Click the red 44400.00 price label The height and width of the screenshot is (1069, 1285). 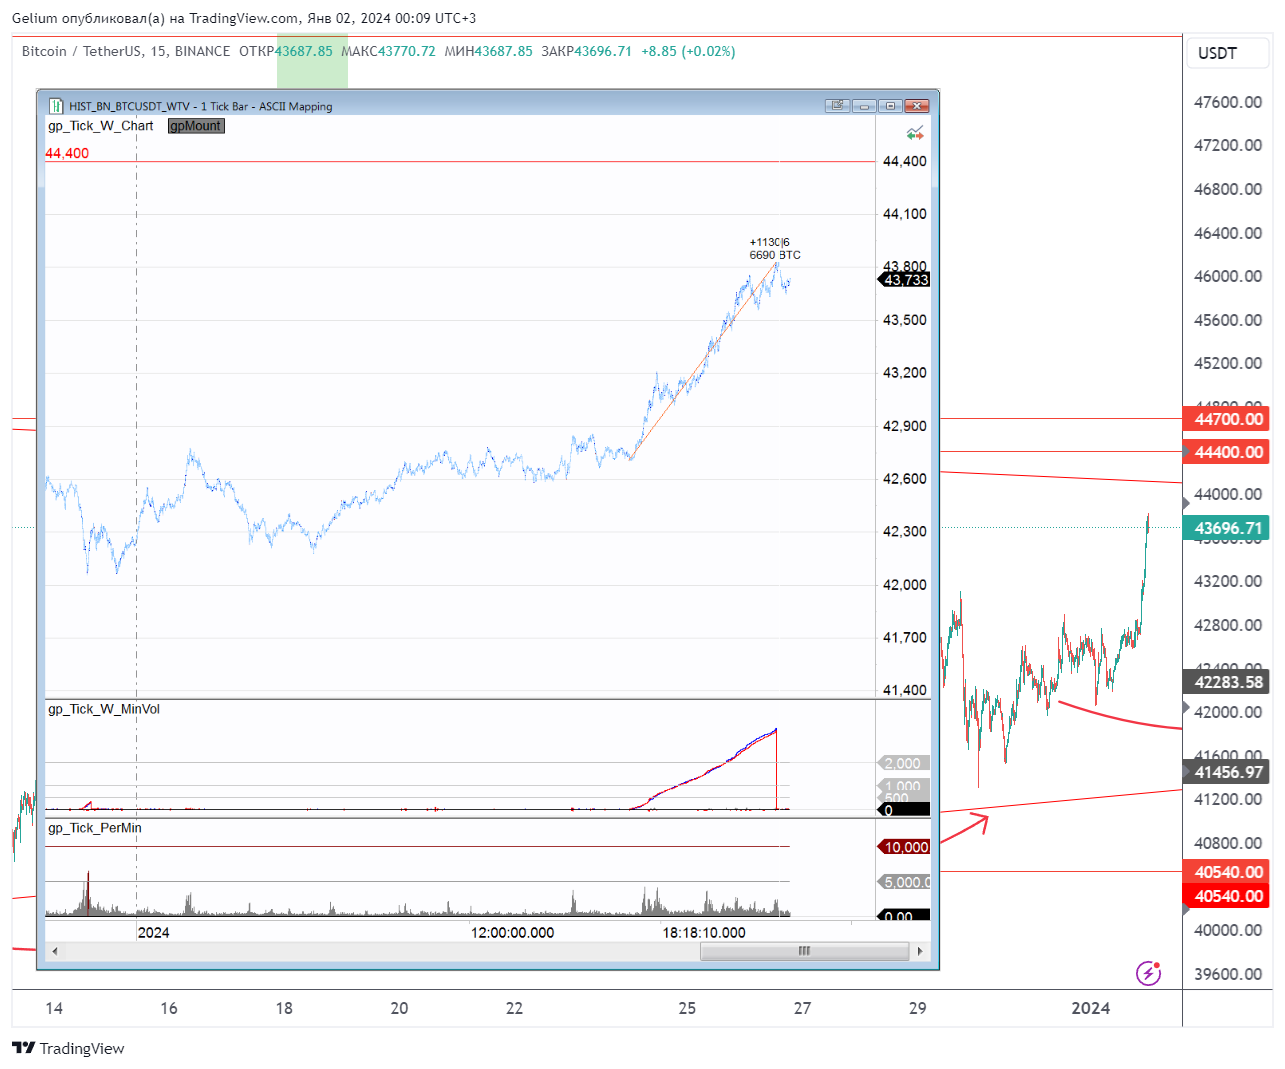(1226, 452)
